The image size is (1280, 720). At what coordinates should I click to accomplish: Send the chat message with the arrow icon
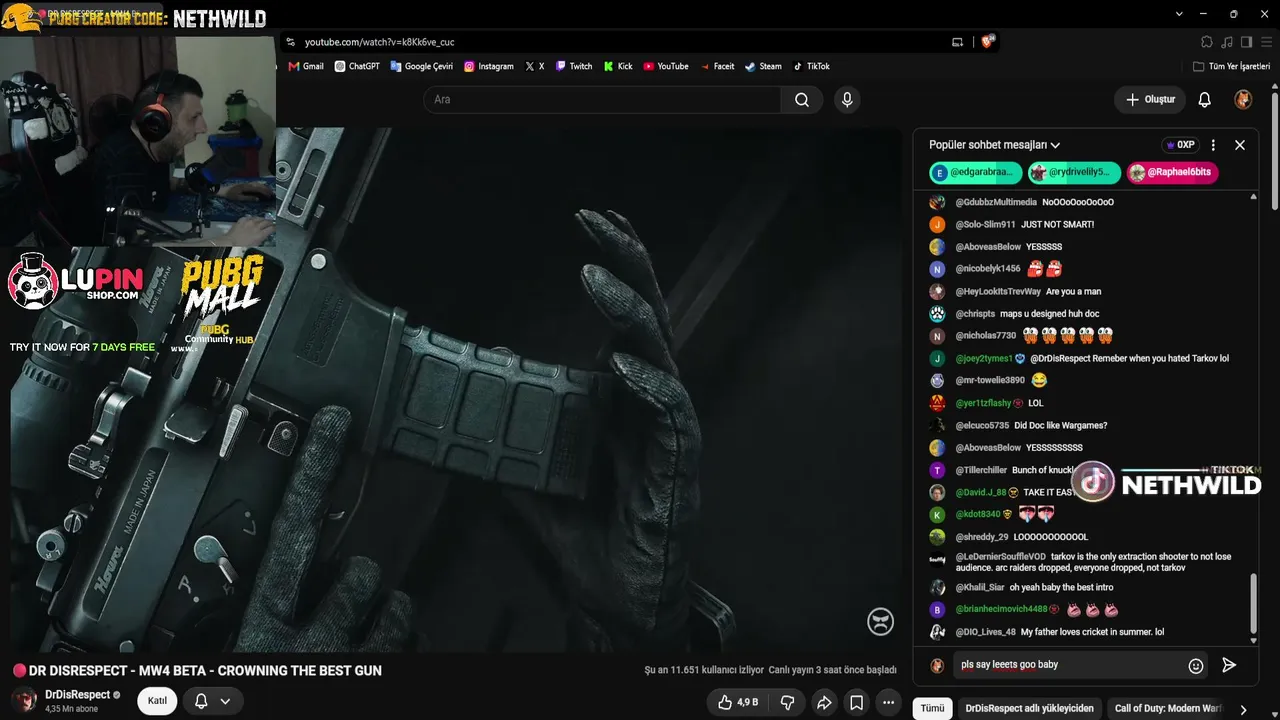tap(1229, 665)
